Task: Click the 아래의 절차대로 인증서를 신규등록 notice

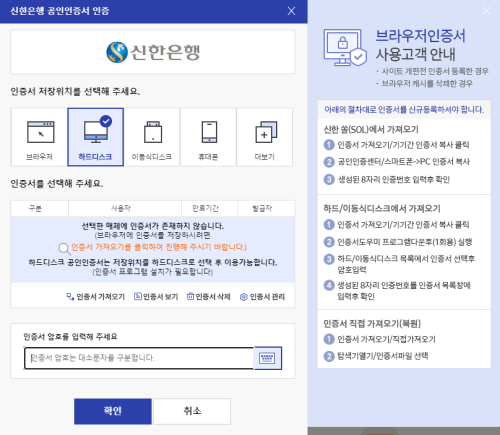Action: (404, 110)
